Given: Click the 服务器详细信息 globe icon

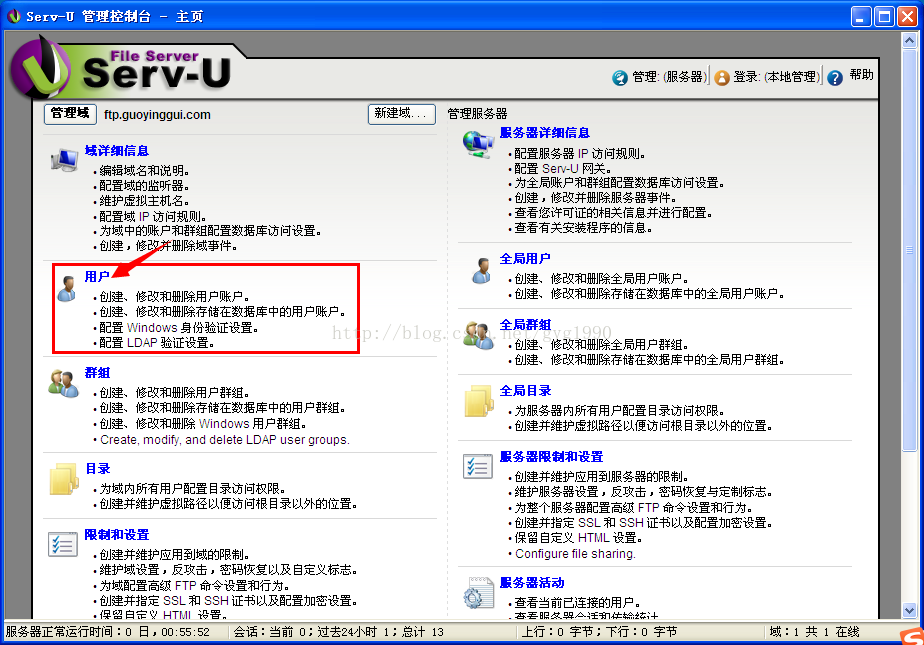Looking at the screenshot, I should click(478, 144).
